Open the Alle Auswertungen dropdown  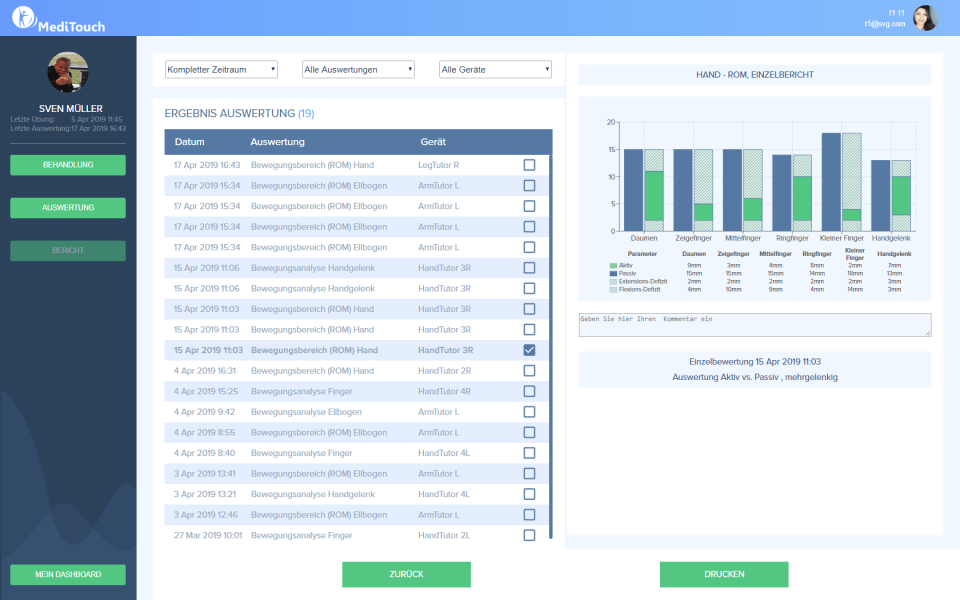point(358,69)
